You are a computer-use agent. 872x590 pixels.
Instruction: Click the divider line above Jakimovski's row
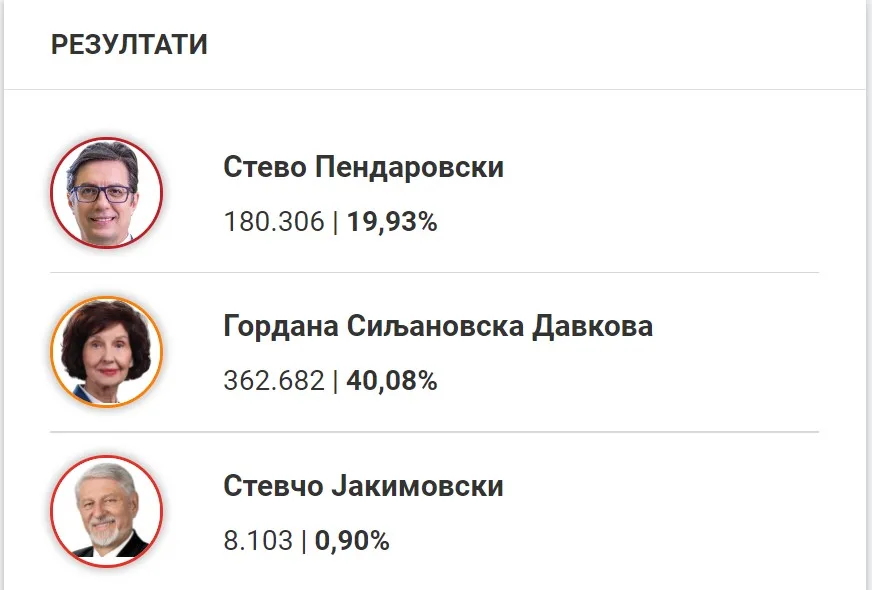point(434,432)
